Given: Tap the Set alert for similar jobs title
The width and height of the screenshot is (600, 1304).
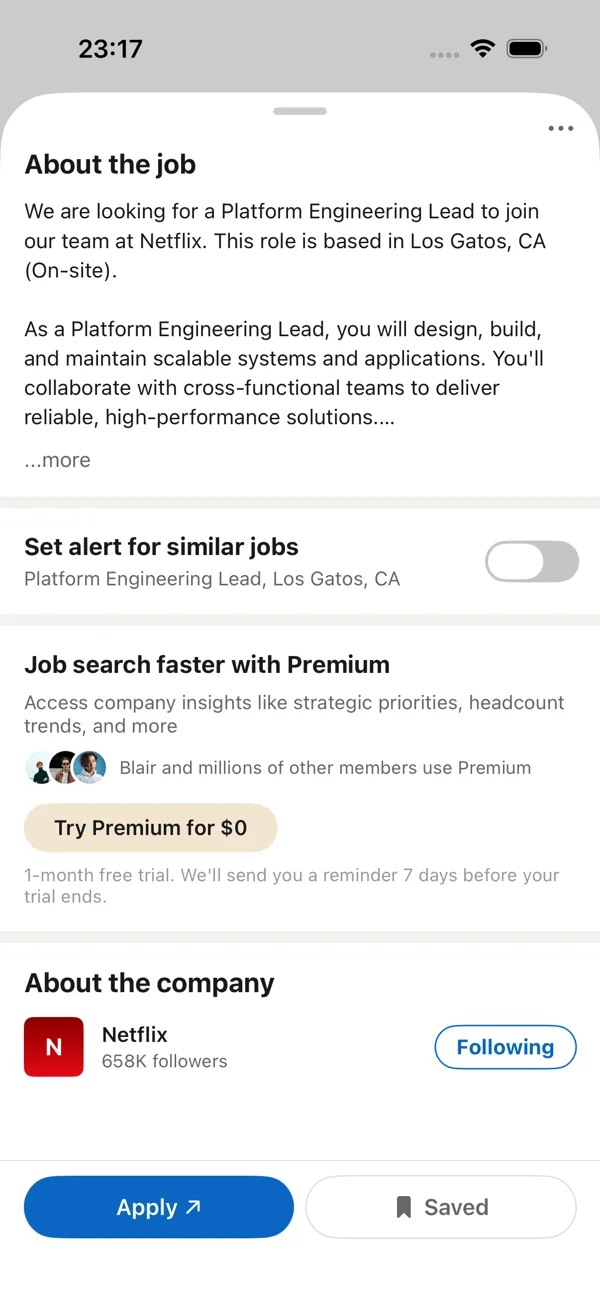Looking at the screenshot, I should [x=161, y=547].
